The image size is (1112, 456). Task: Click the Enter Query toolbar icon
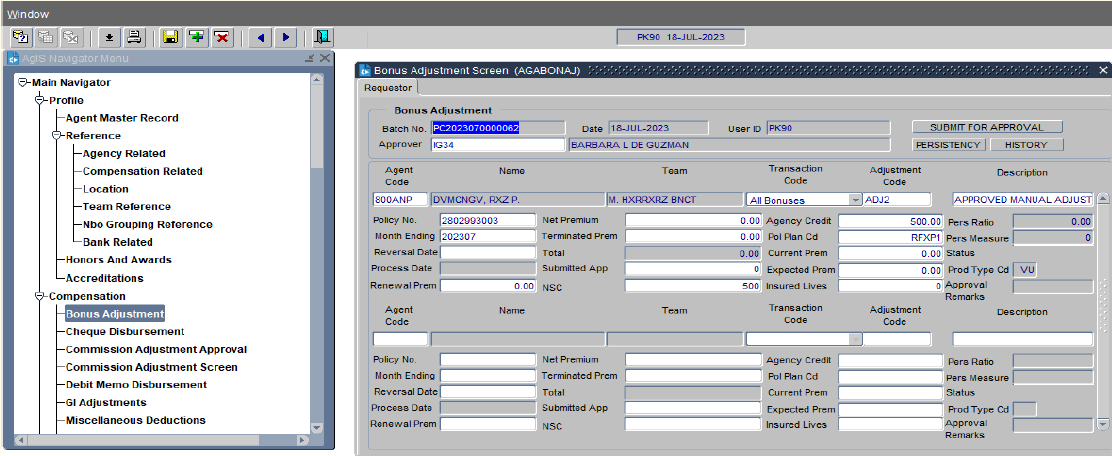tap(20, 37)
